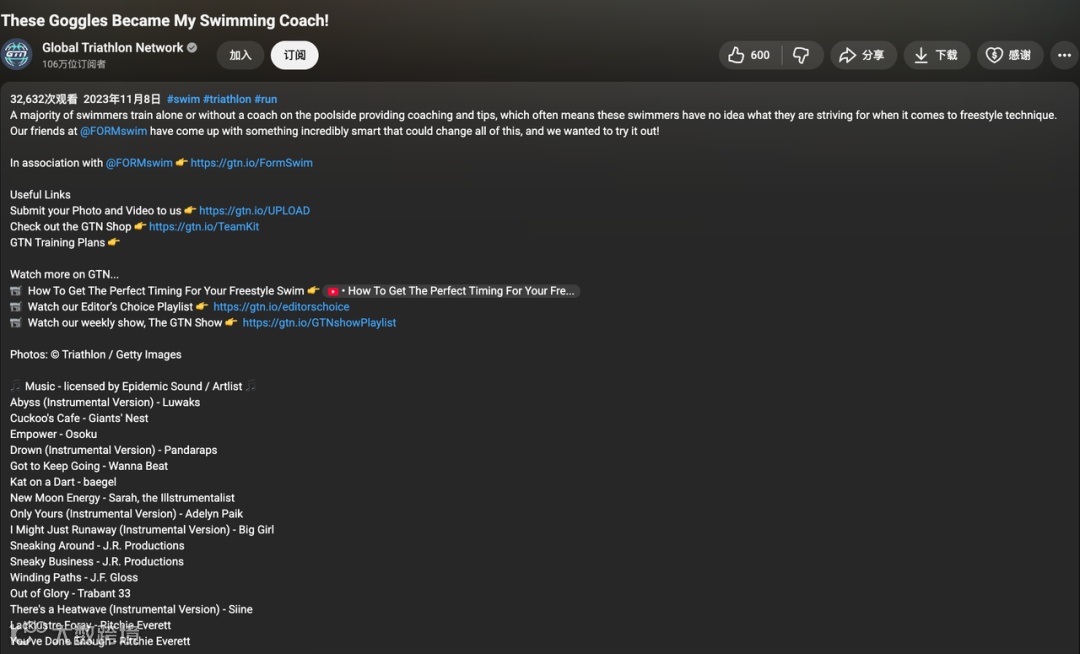This screenshot has width=1080, height=654.
Task: Open the Perfect Timing Freestyle video chip
Action: [452, 291]
